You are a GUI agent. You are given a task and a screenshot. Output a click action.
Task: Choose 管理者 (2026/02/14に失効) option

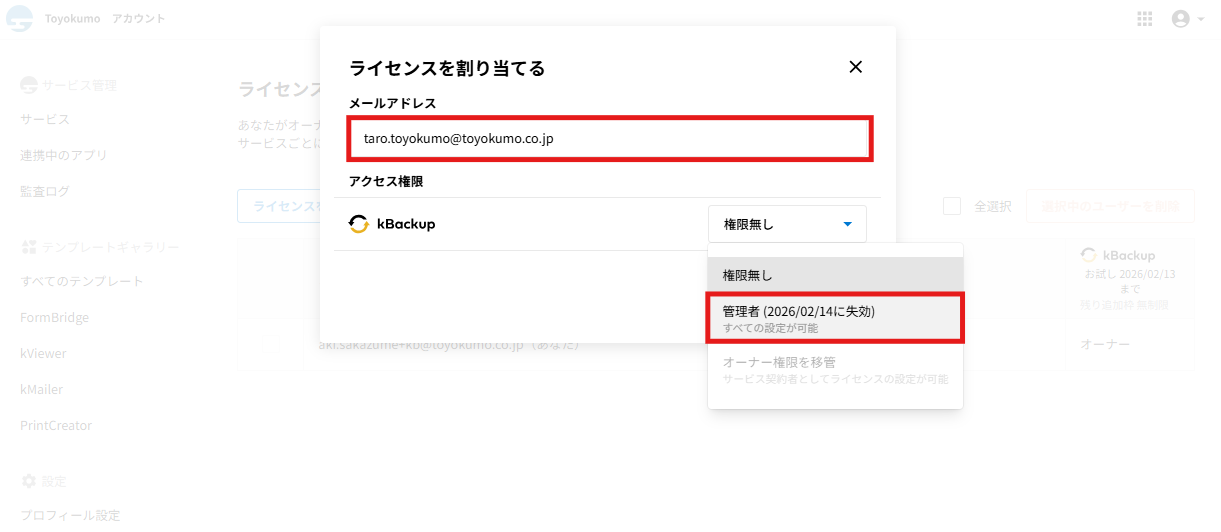click(835, 318)
